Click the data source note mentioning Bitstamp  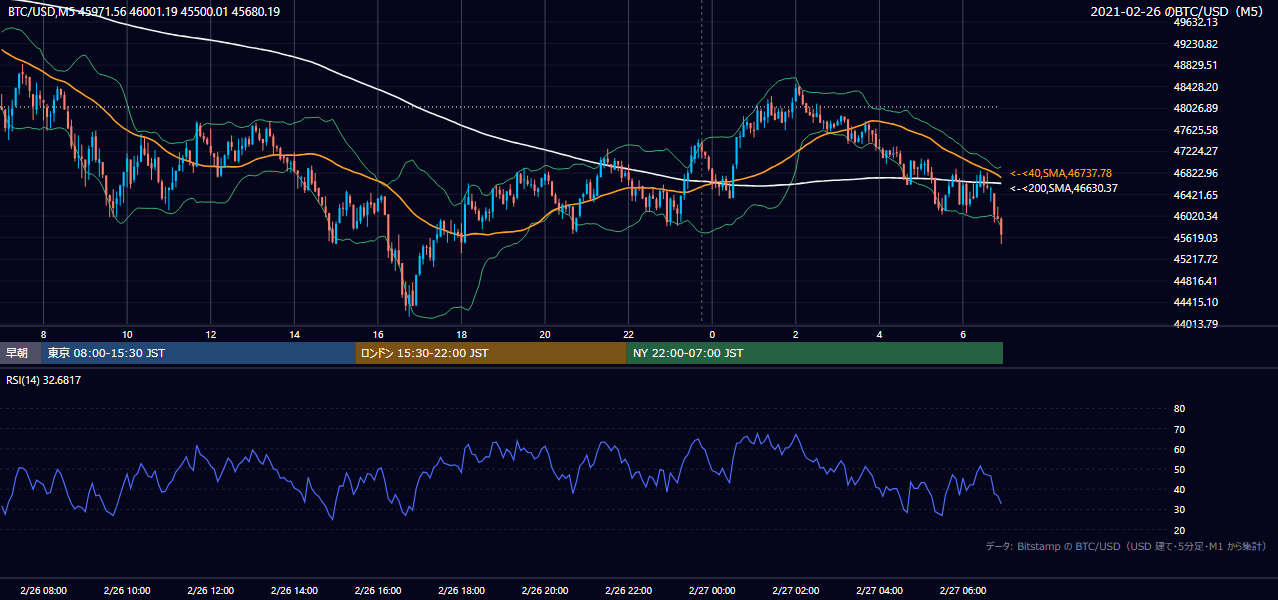(x=1126, y=547)
